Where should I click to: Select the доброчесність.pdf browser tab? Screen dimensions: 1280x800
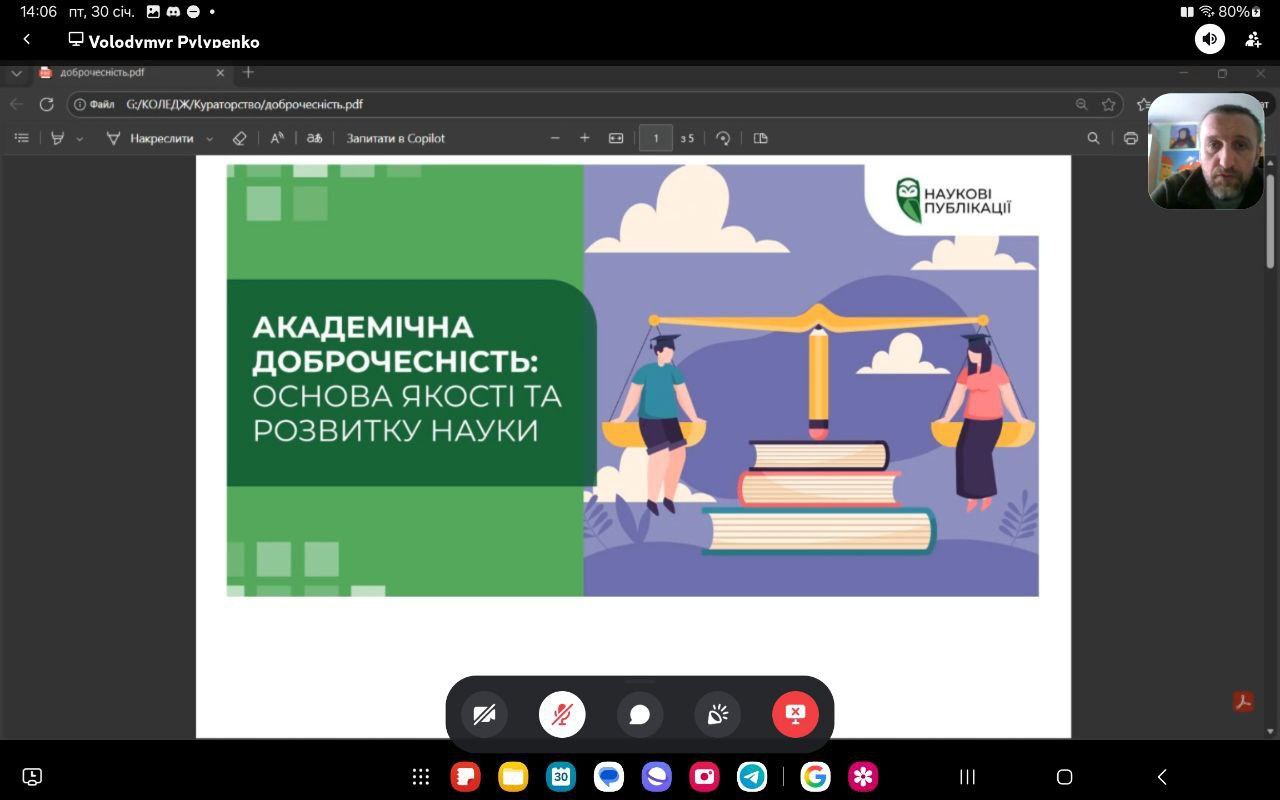120,73
